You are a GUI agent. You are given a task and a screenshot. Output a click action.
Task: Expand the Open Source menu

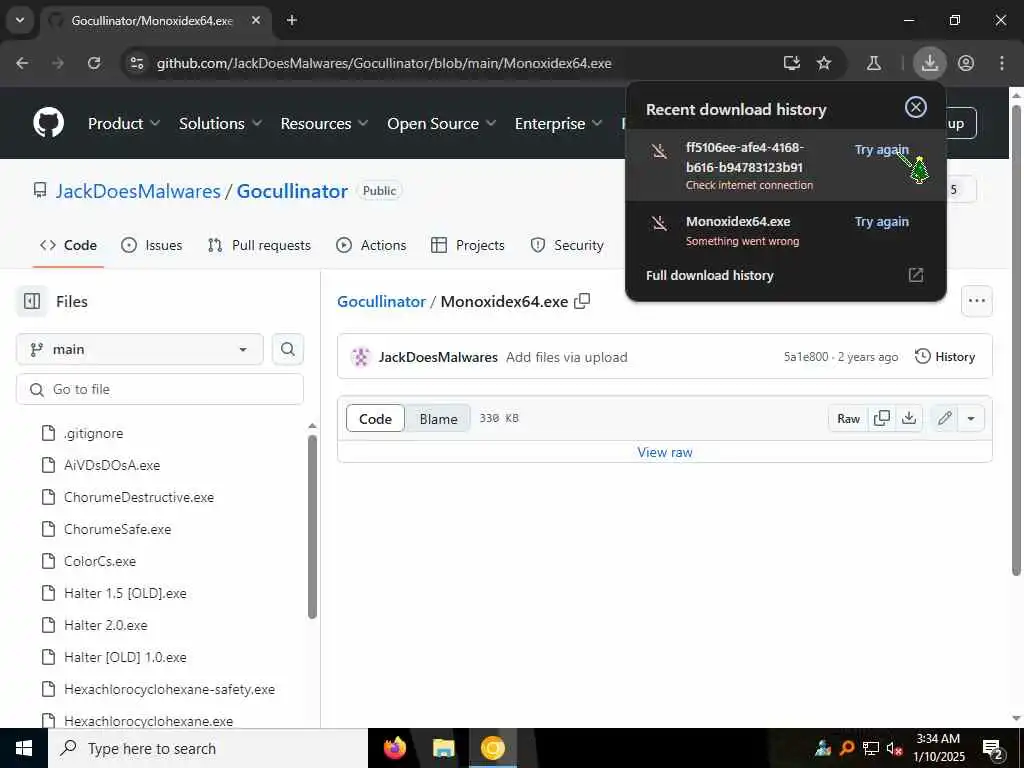pyautogui.click(x=441, y=123)
